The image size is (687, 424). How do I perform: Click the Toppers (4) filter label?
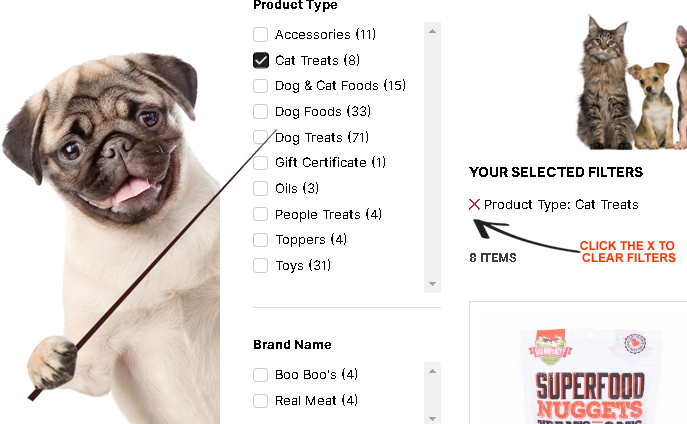[311, 240]
